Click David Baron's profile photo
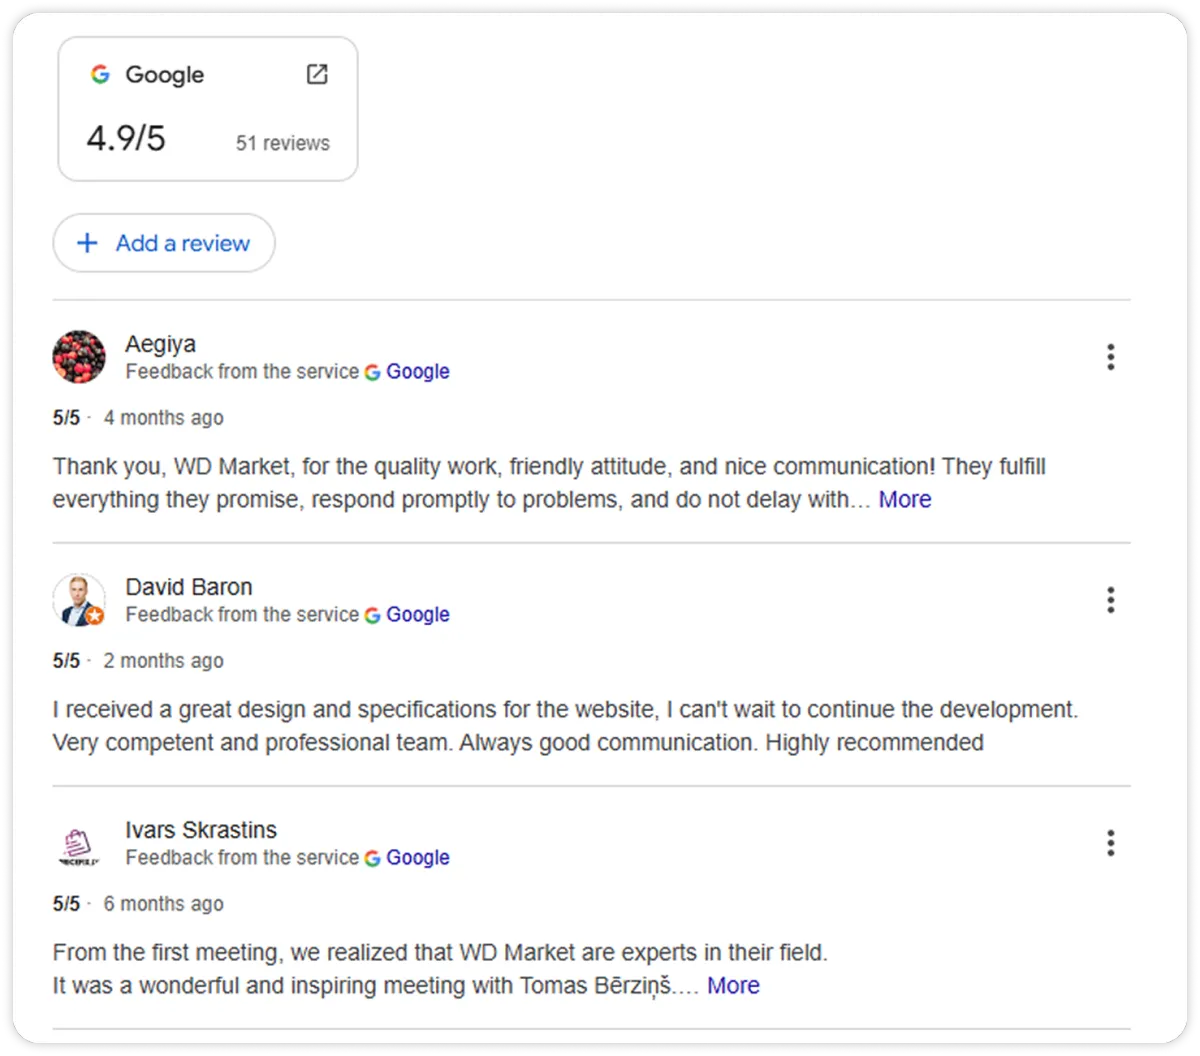The width and height of the screenshot is (1200, 1056). (79, 600)
